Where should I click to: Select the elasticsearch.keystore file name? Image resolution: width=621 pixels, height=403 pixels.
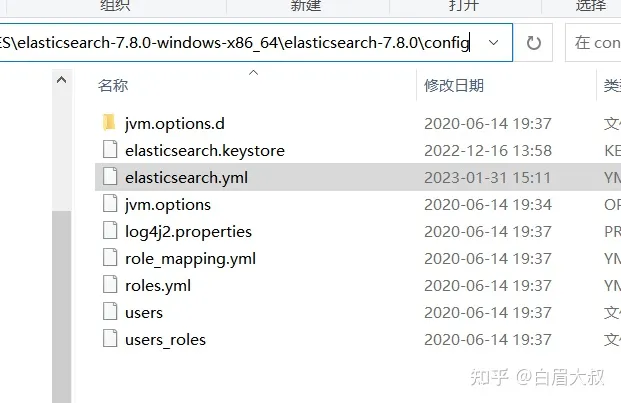click(x=205, y=150)
